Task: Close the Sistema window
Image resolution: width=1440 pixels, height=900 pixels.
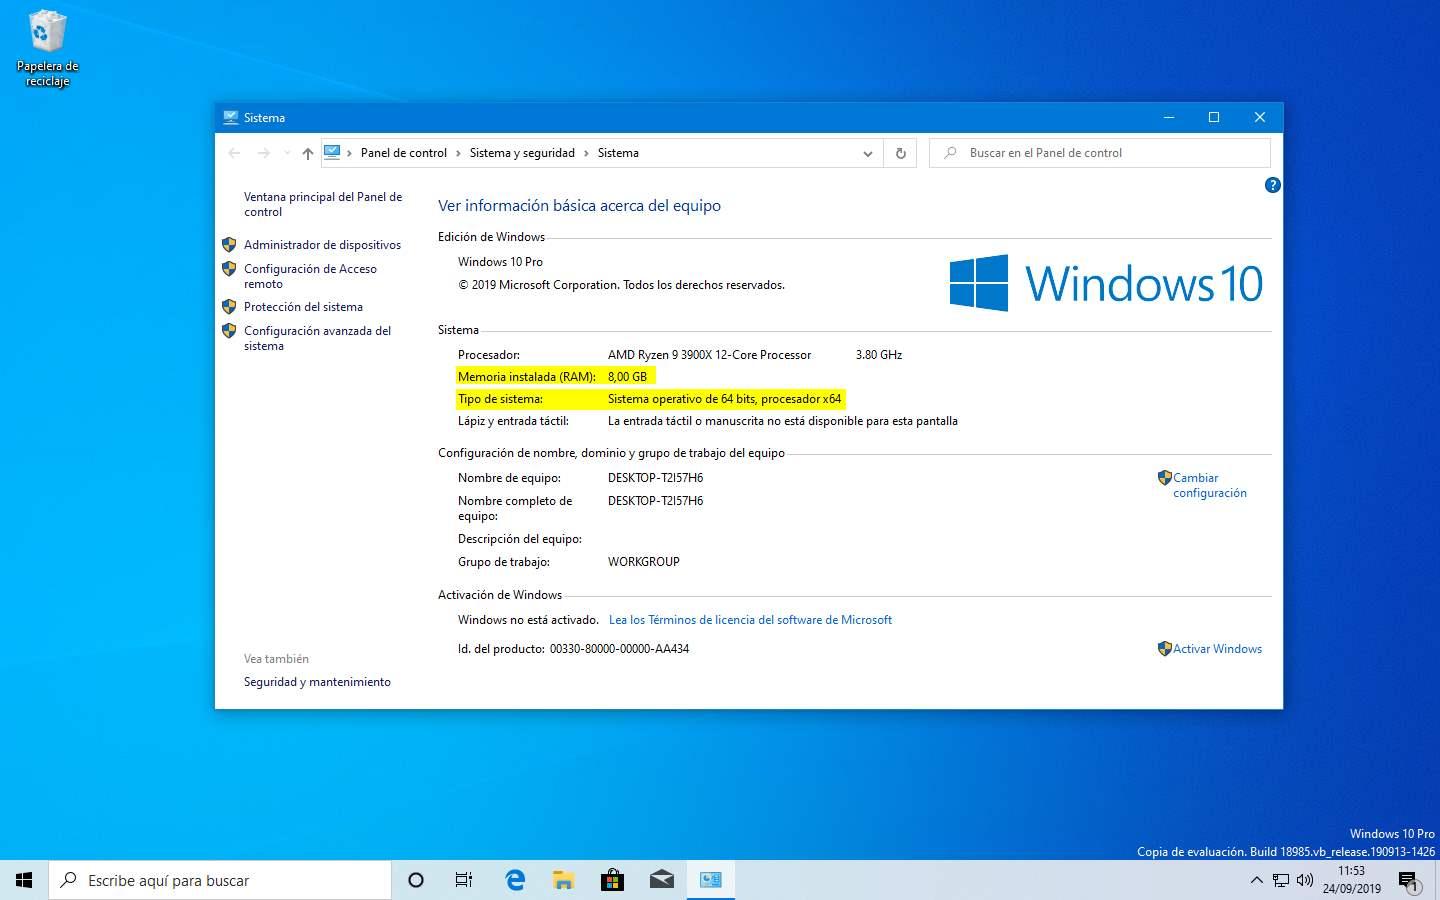Action: coord(1260,117)
